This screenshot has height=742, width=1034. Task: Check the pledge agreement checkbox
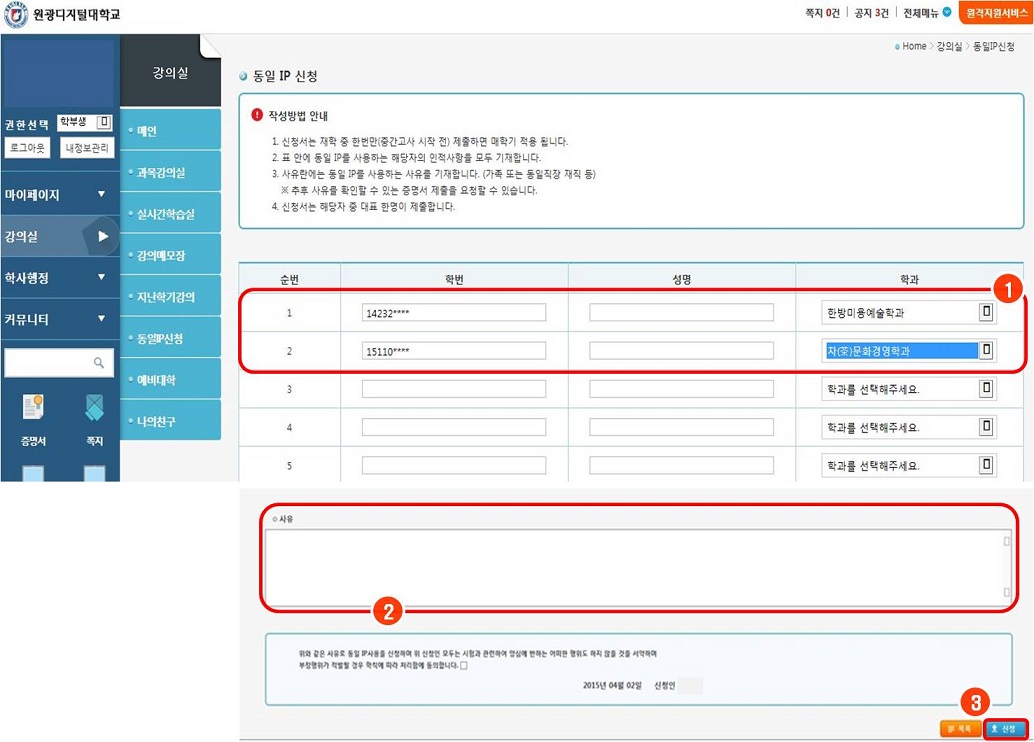(x=464, y=665)
